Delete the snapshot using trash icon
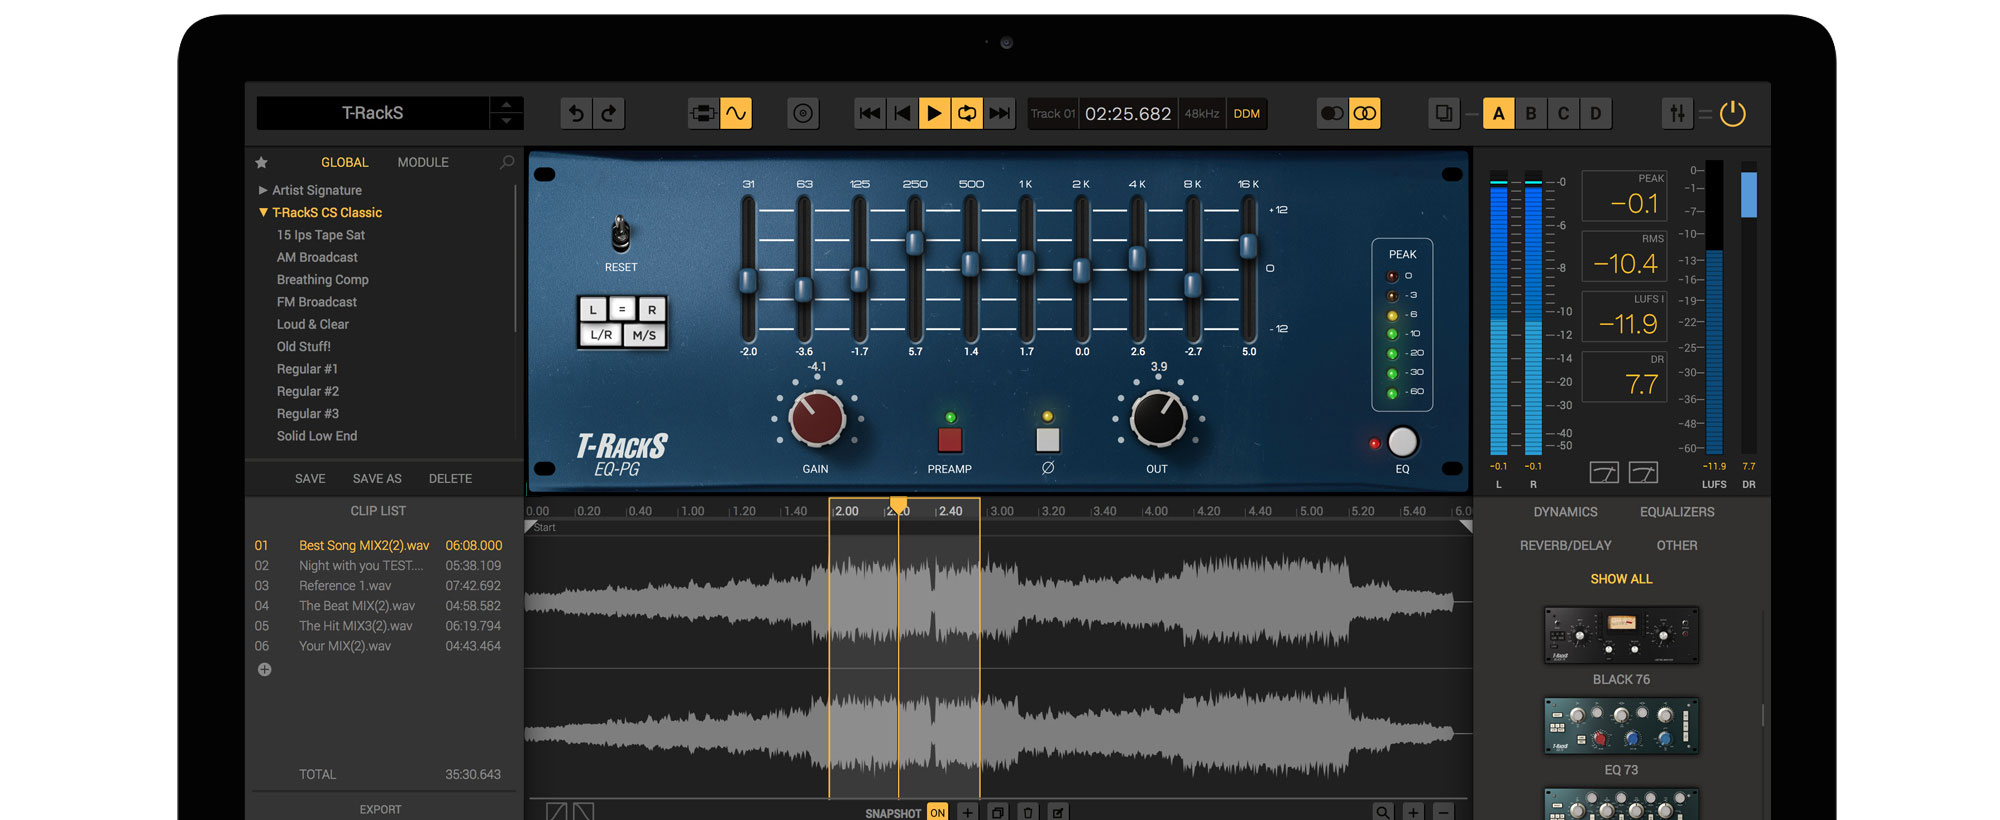 1028,812
